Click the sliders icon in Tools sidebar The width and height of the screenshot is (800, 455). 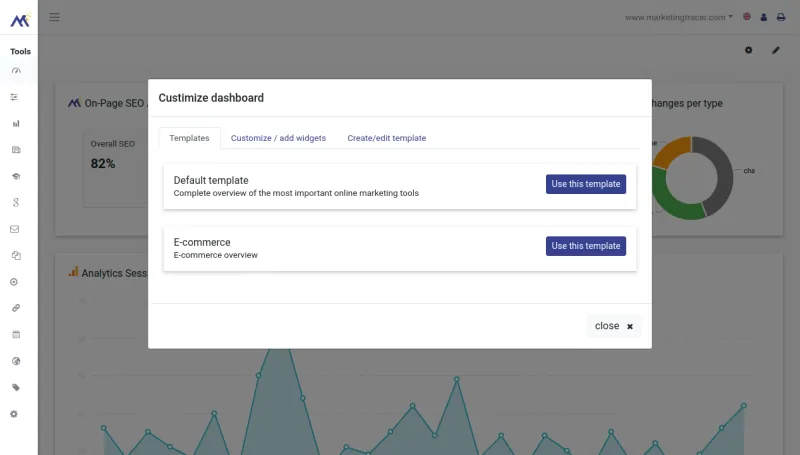(14, 97)
